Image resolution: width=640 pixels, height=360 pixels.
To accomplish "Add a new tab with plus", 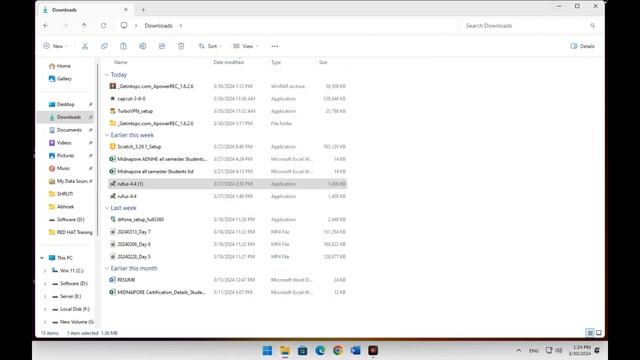I will 143,9.
